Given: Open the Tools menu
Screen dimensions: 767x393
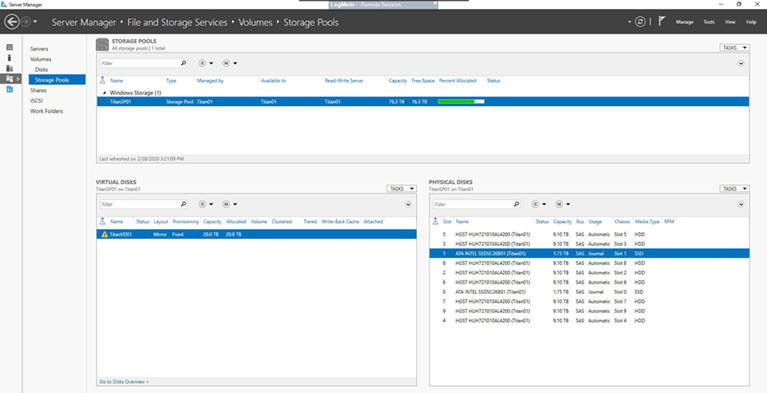Looking at the screenshot, I should (709, 22).
